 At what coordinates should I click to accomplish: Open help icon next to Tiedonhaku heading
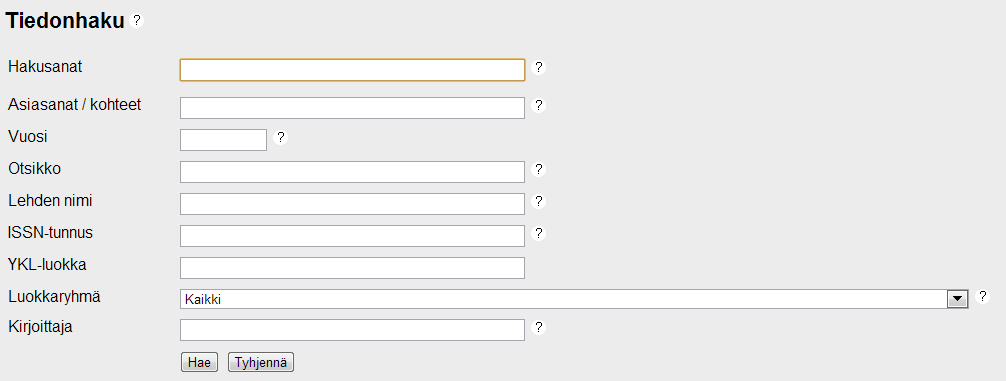pyautogui.click(x=136, y=21)
